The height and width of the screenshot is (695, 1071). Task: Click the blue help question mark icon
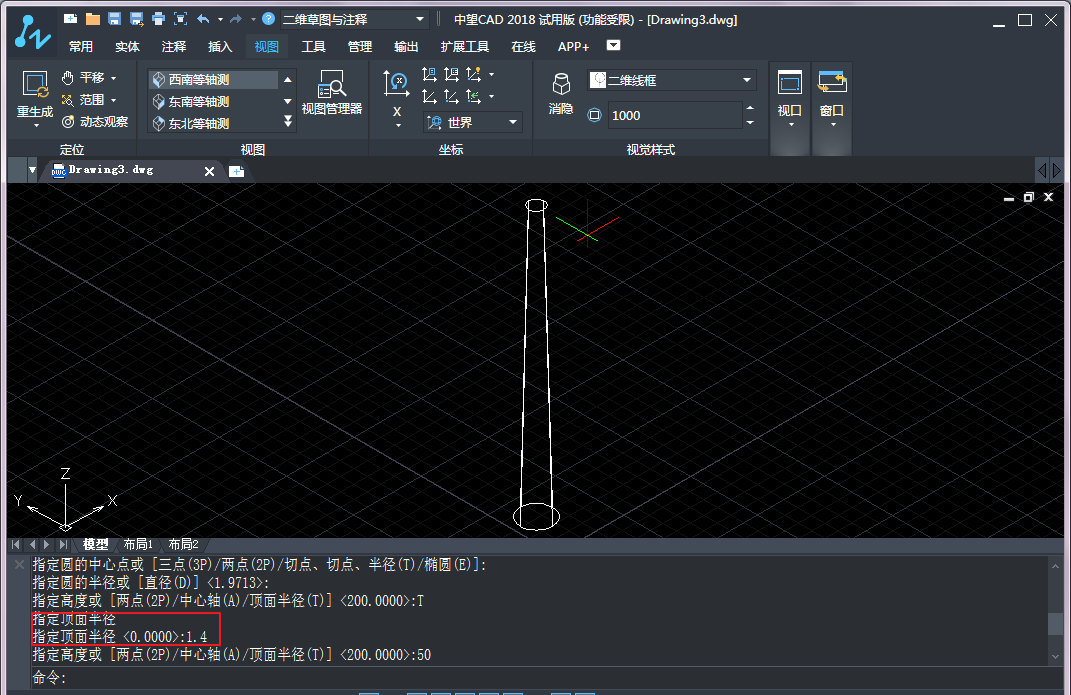click(x=268, y=19)
